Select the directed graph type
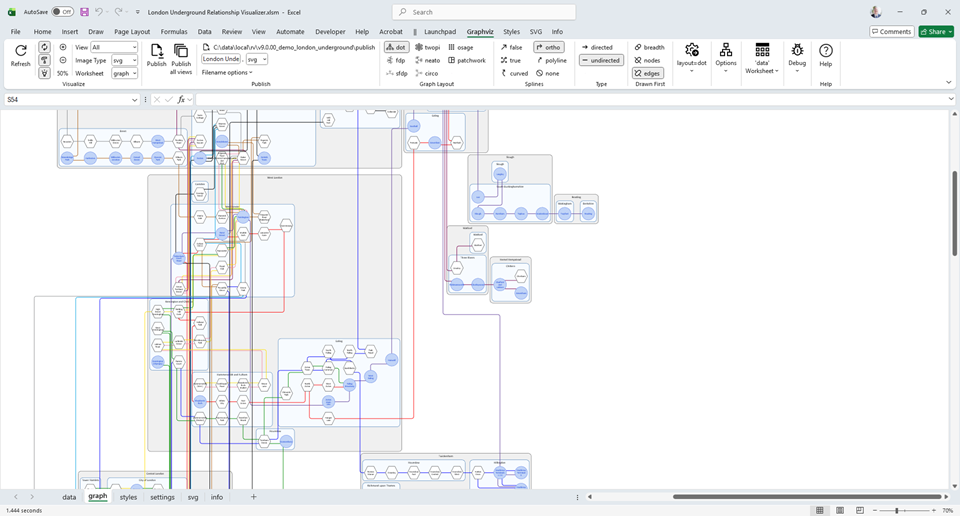 click(x=597, y=47)
